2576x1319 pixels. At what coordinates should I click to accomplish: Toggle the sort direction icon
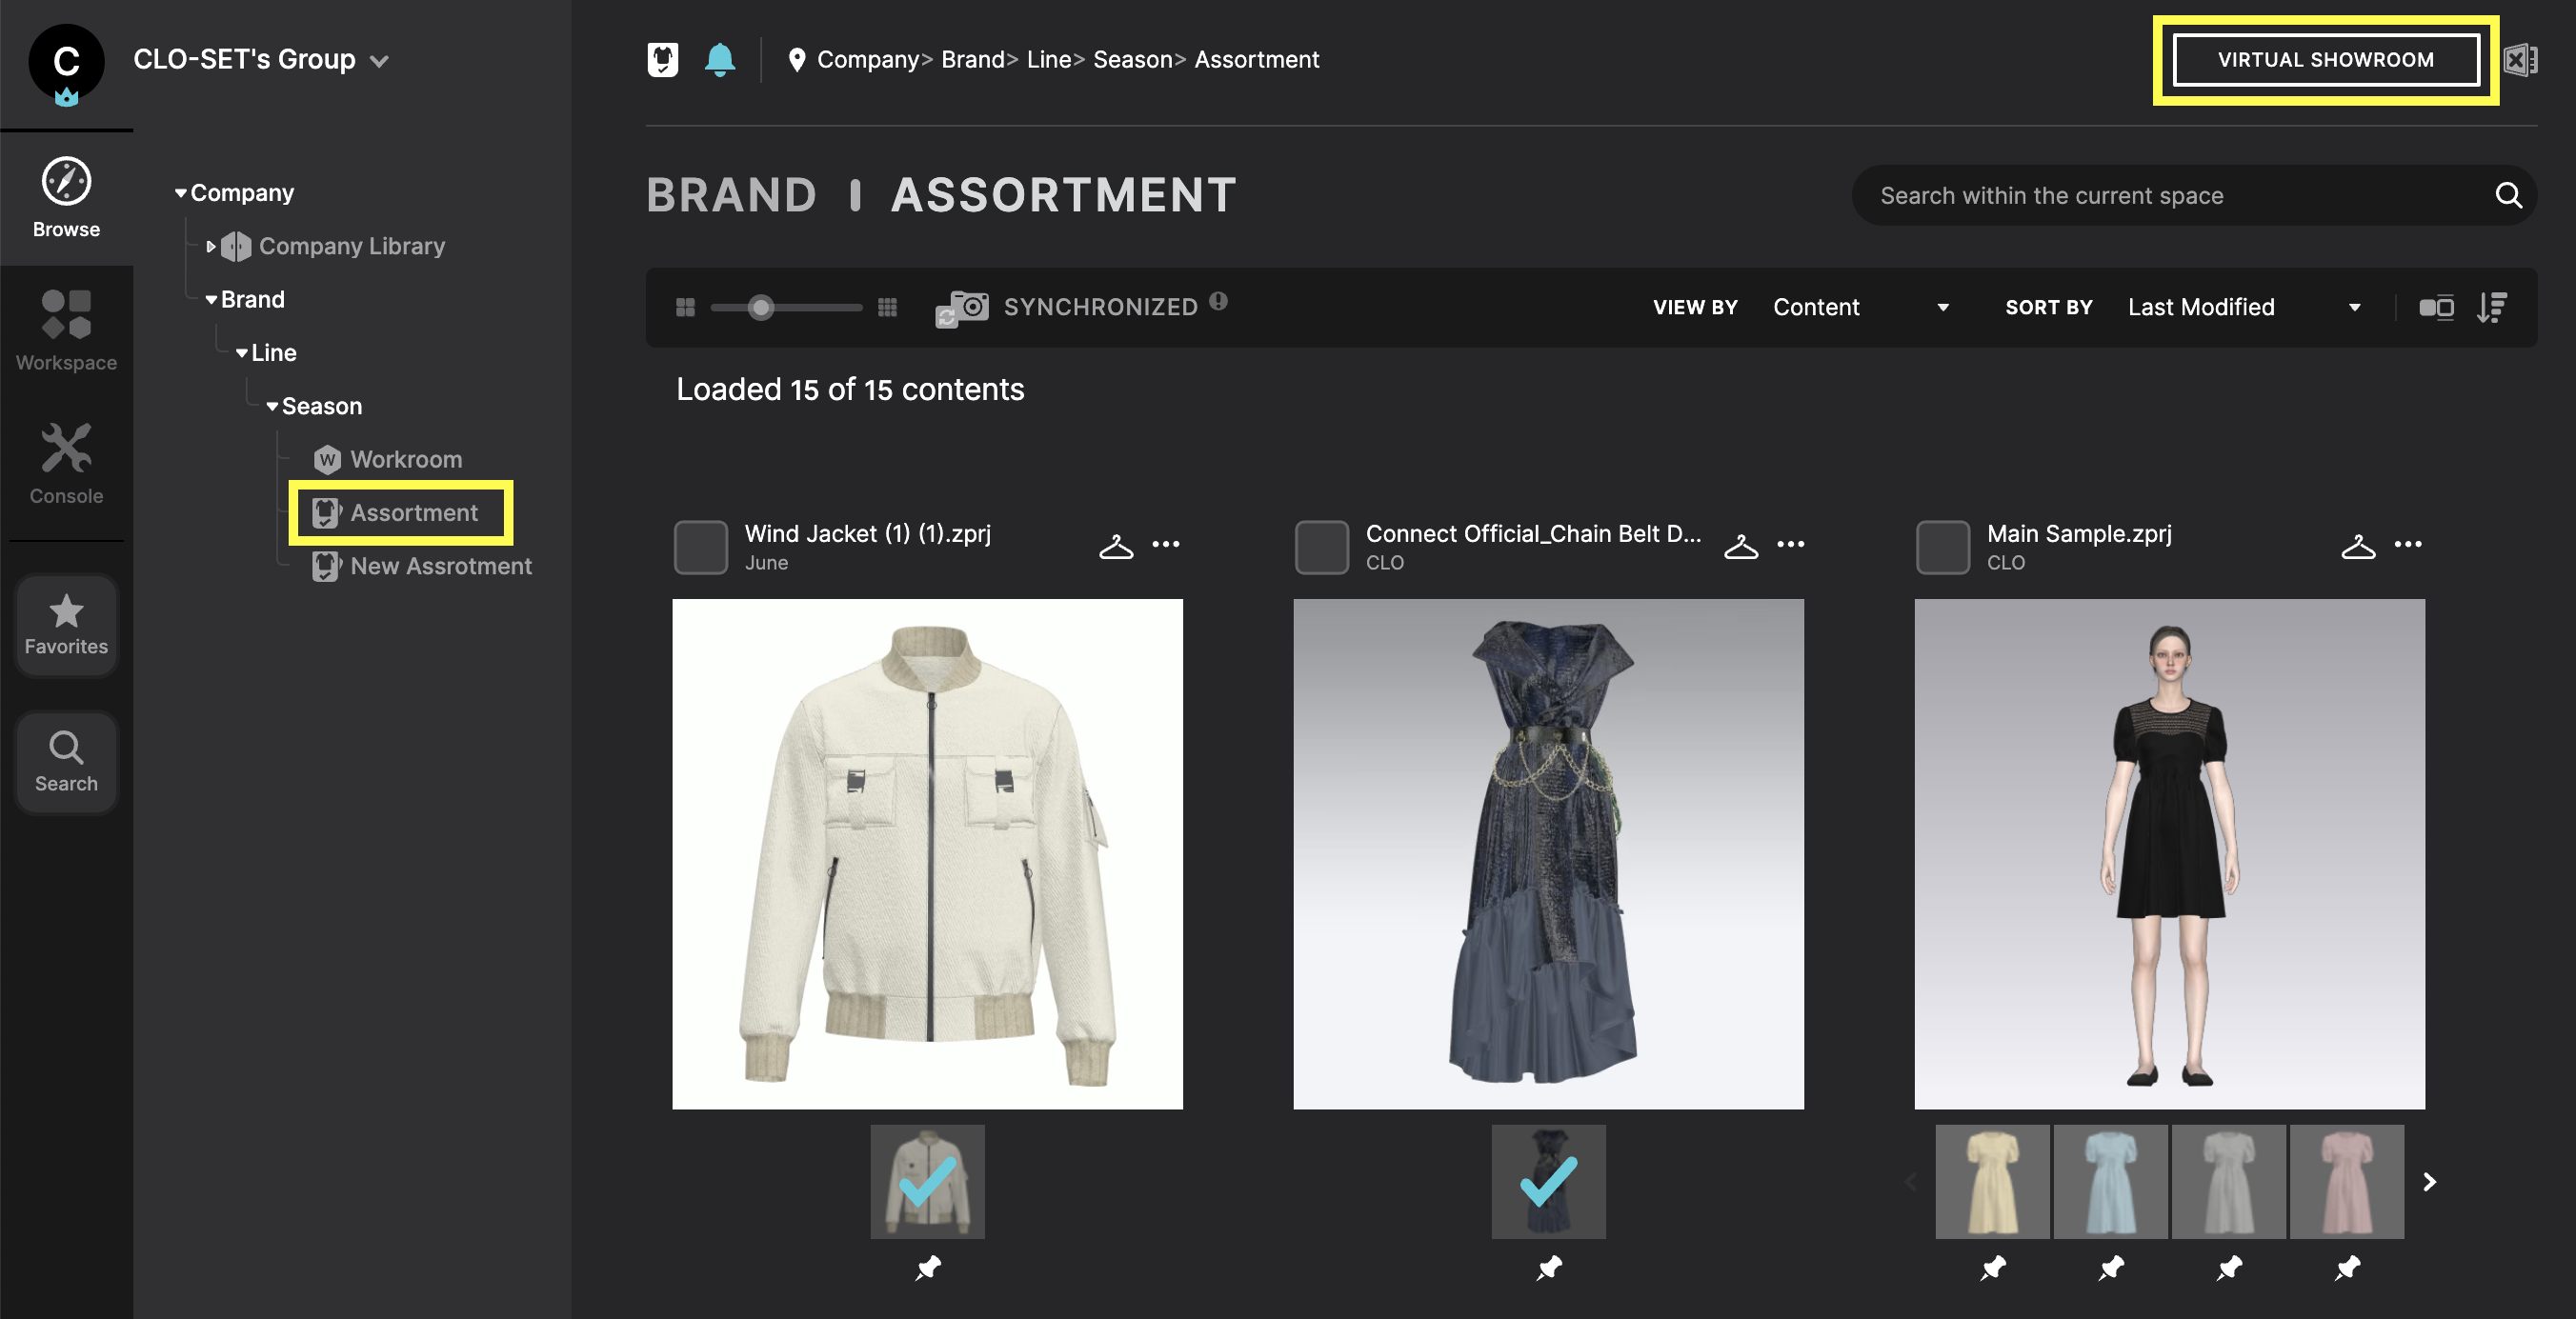tap(2492, 307)
